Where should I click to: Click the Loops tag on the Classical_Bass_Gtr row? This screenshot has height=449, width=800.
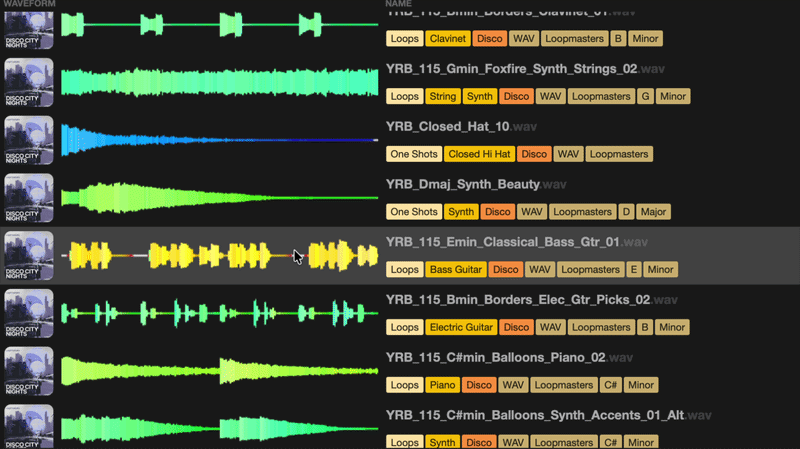click(405, 269)
